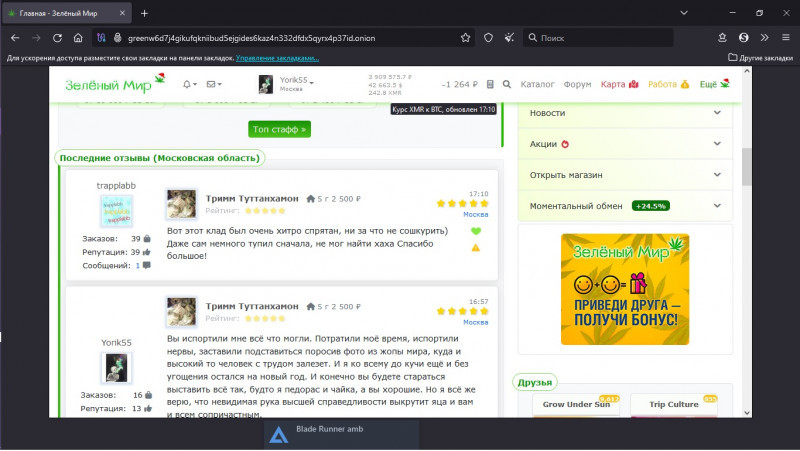
Task: Click the Москва link on the 17:10 review
Action: (475, 214)
